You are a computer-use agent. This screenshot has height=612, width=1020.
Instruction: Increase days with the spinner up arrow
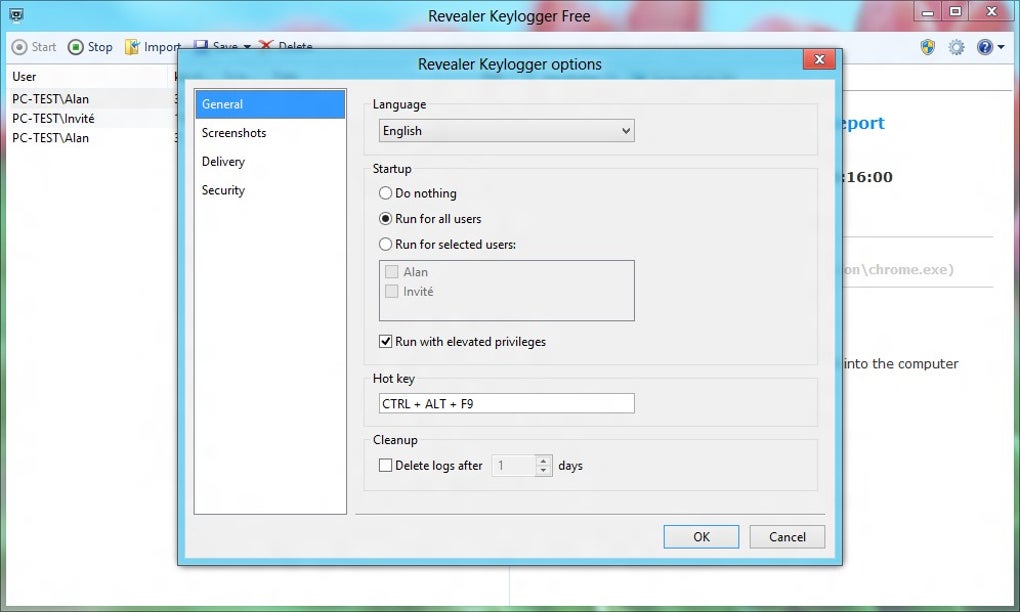[544, 460]
